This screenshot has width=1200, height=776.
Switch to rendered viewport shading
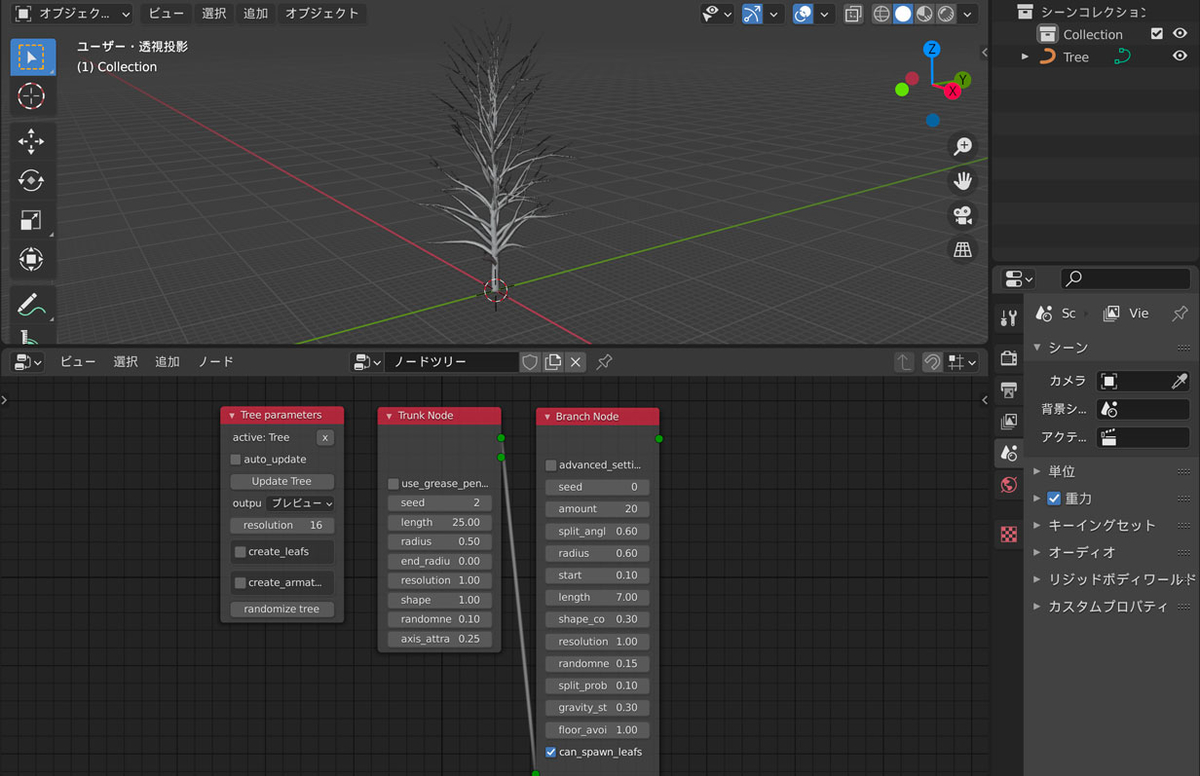pos(947,14)
